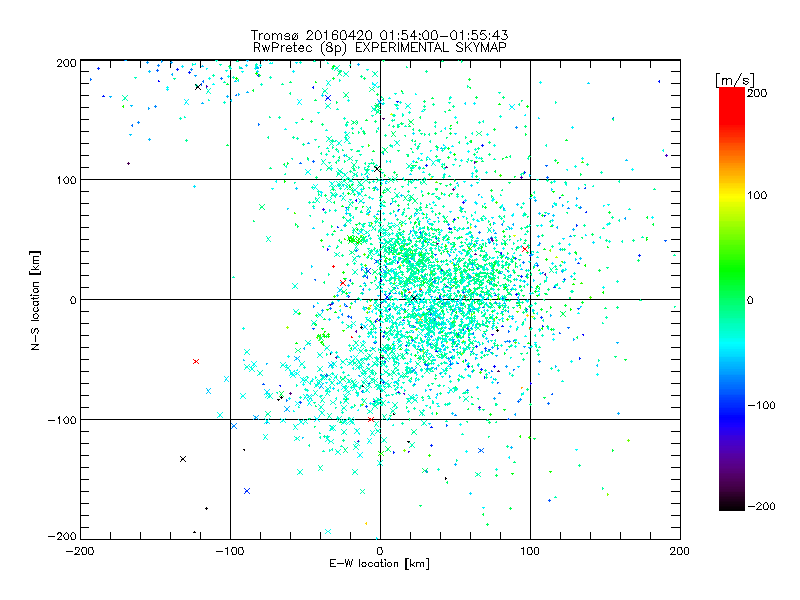The image size is (800, 600).
Task: Click the "[m/s]" unit label above color bar
Action: pos(735,80)
